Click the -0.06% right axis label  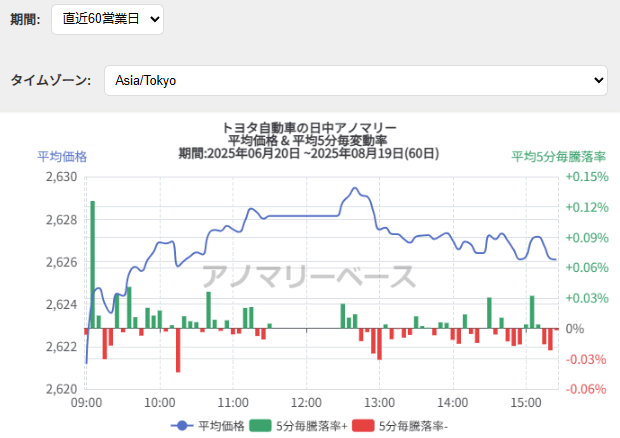pyautogui.click(x=586, y=389)
